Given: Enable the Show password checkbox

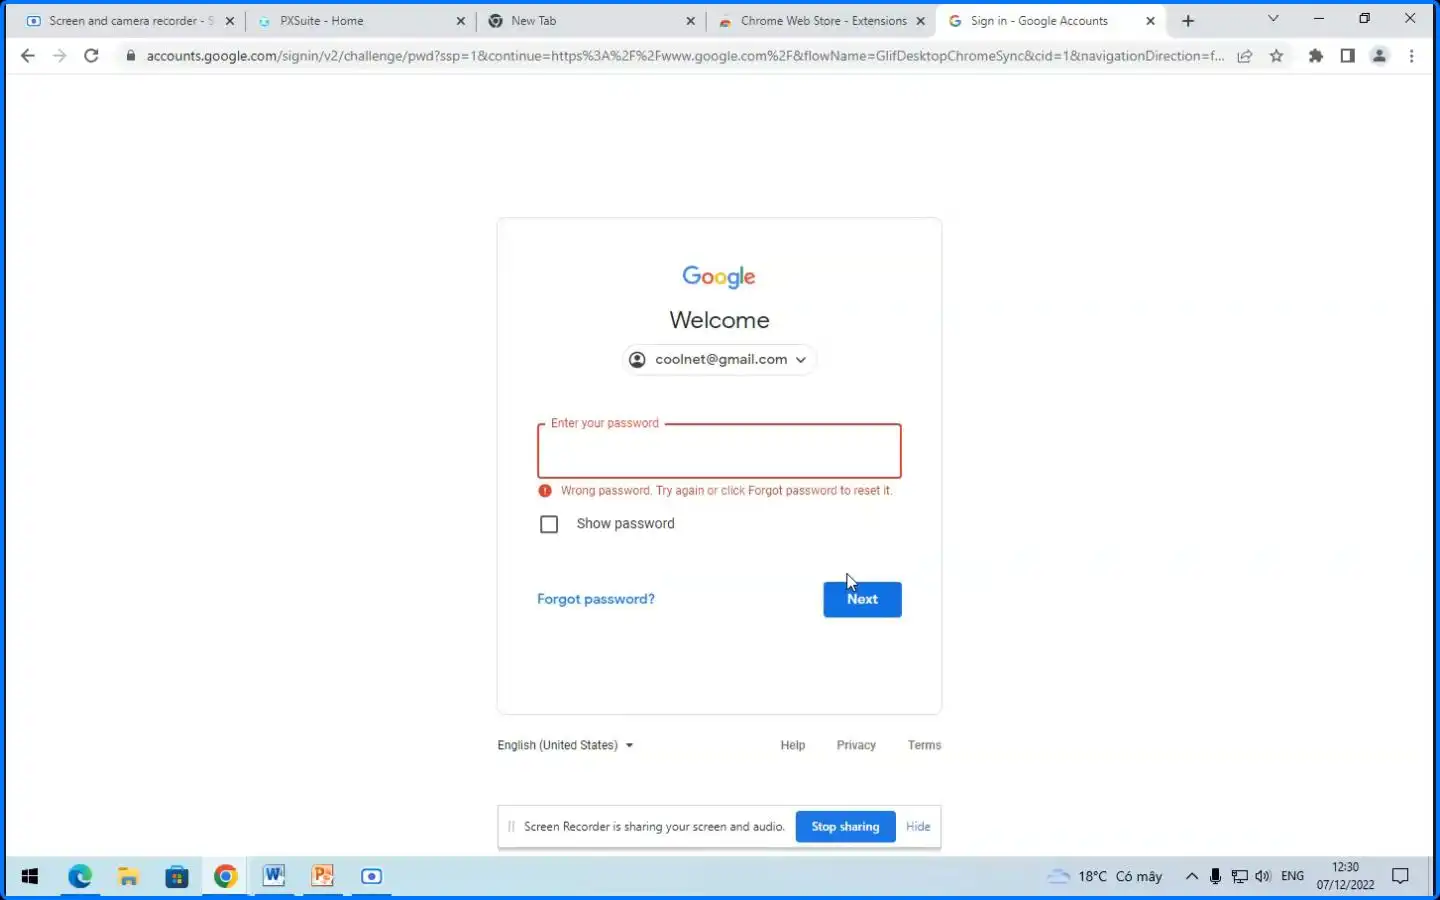Looking at the screenshot, I should pos(549,524).
